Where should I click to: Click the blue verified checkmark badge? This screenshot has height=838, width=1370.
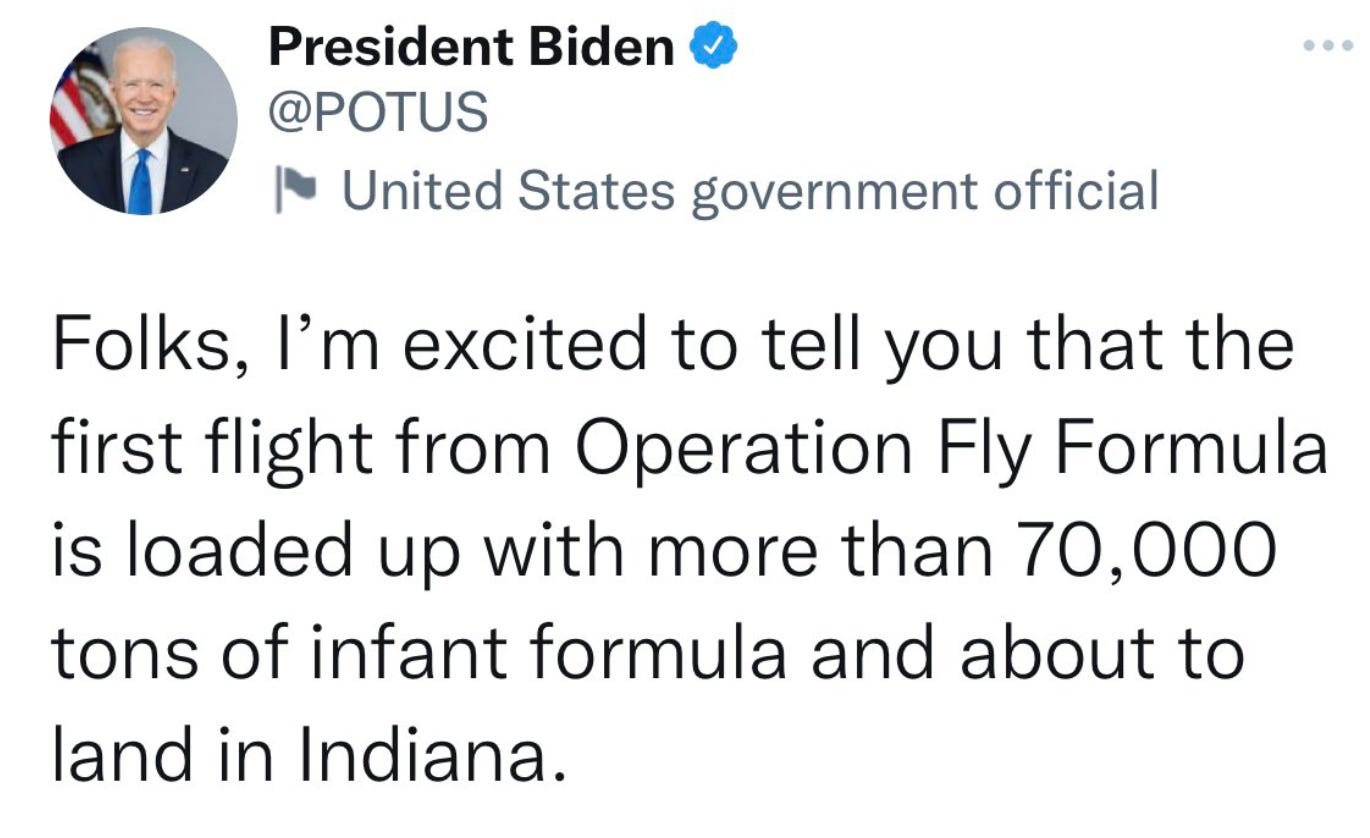pyautogui.click(x=714, y=47)
